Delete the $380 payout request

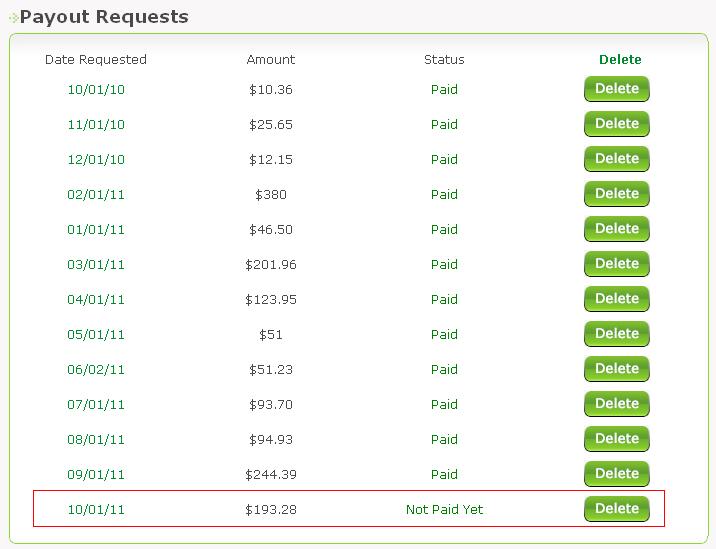pos(616,194)
